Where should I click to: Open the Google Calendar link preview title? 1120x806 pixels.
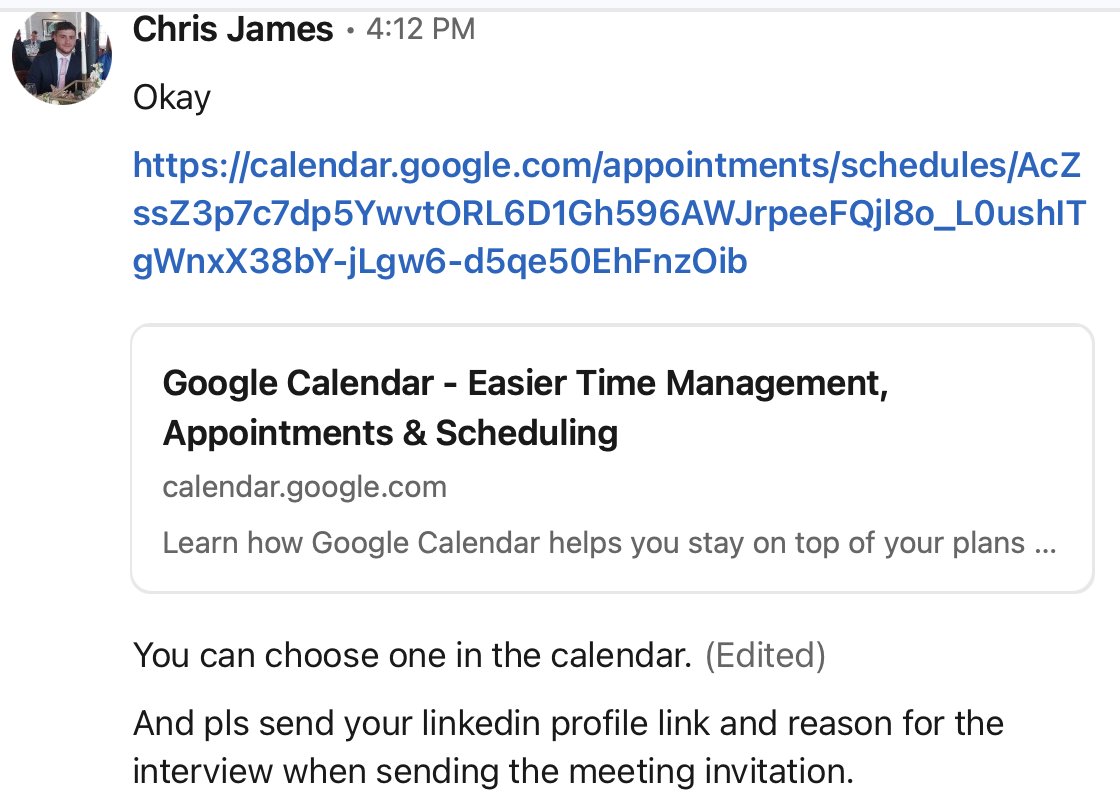pyautogui.click(x=525, y=383)
